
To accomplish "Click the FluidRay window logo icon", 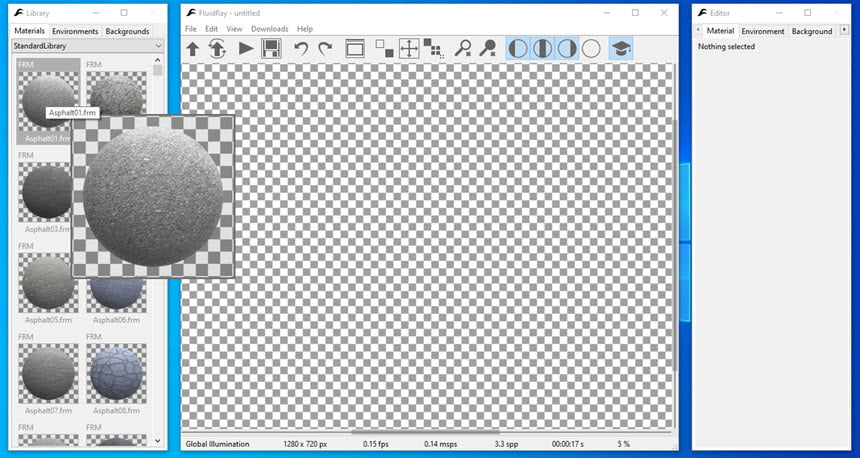I will (x=190, y=13).
